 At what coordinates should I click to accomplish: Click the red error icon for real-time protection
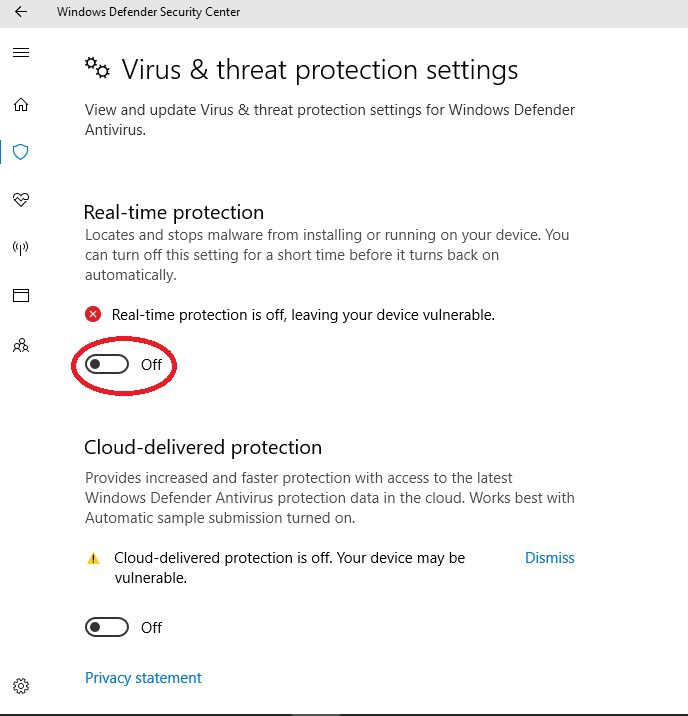click(x=93, y=314)
